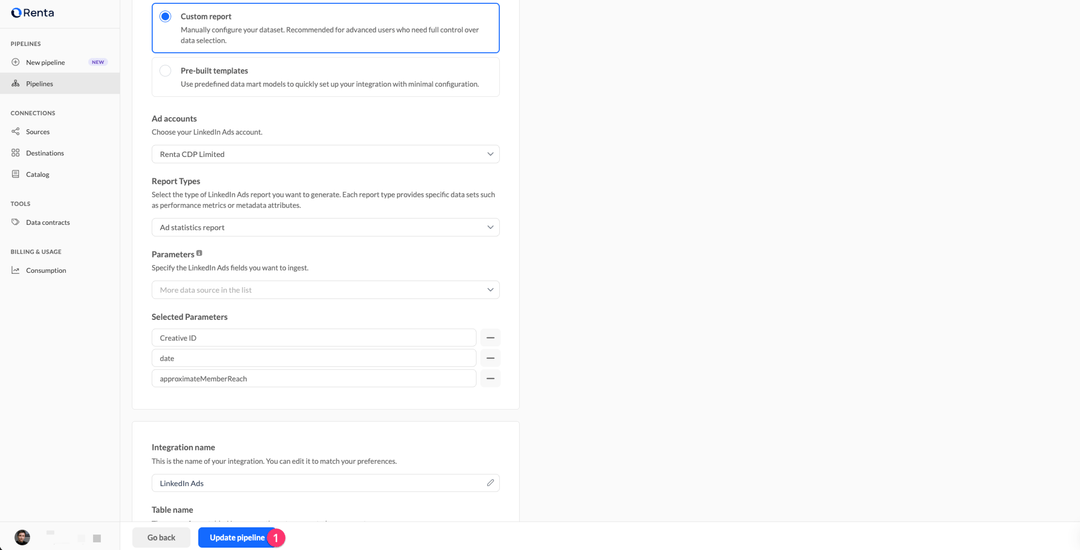Expand the Report Types dropdown
The height and width of the screenshot is (550, 1080).
(x=325, y=227)
